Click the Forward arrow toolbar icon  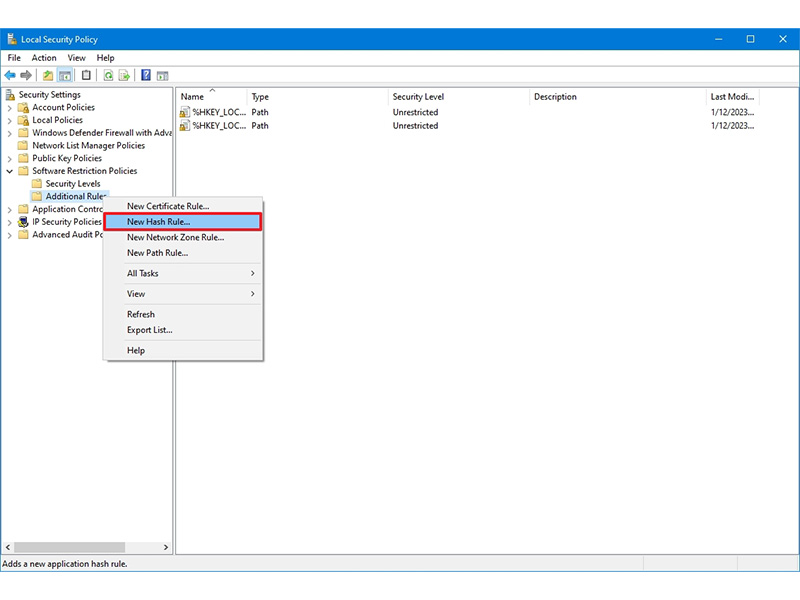[26, 76]
